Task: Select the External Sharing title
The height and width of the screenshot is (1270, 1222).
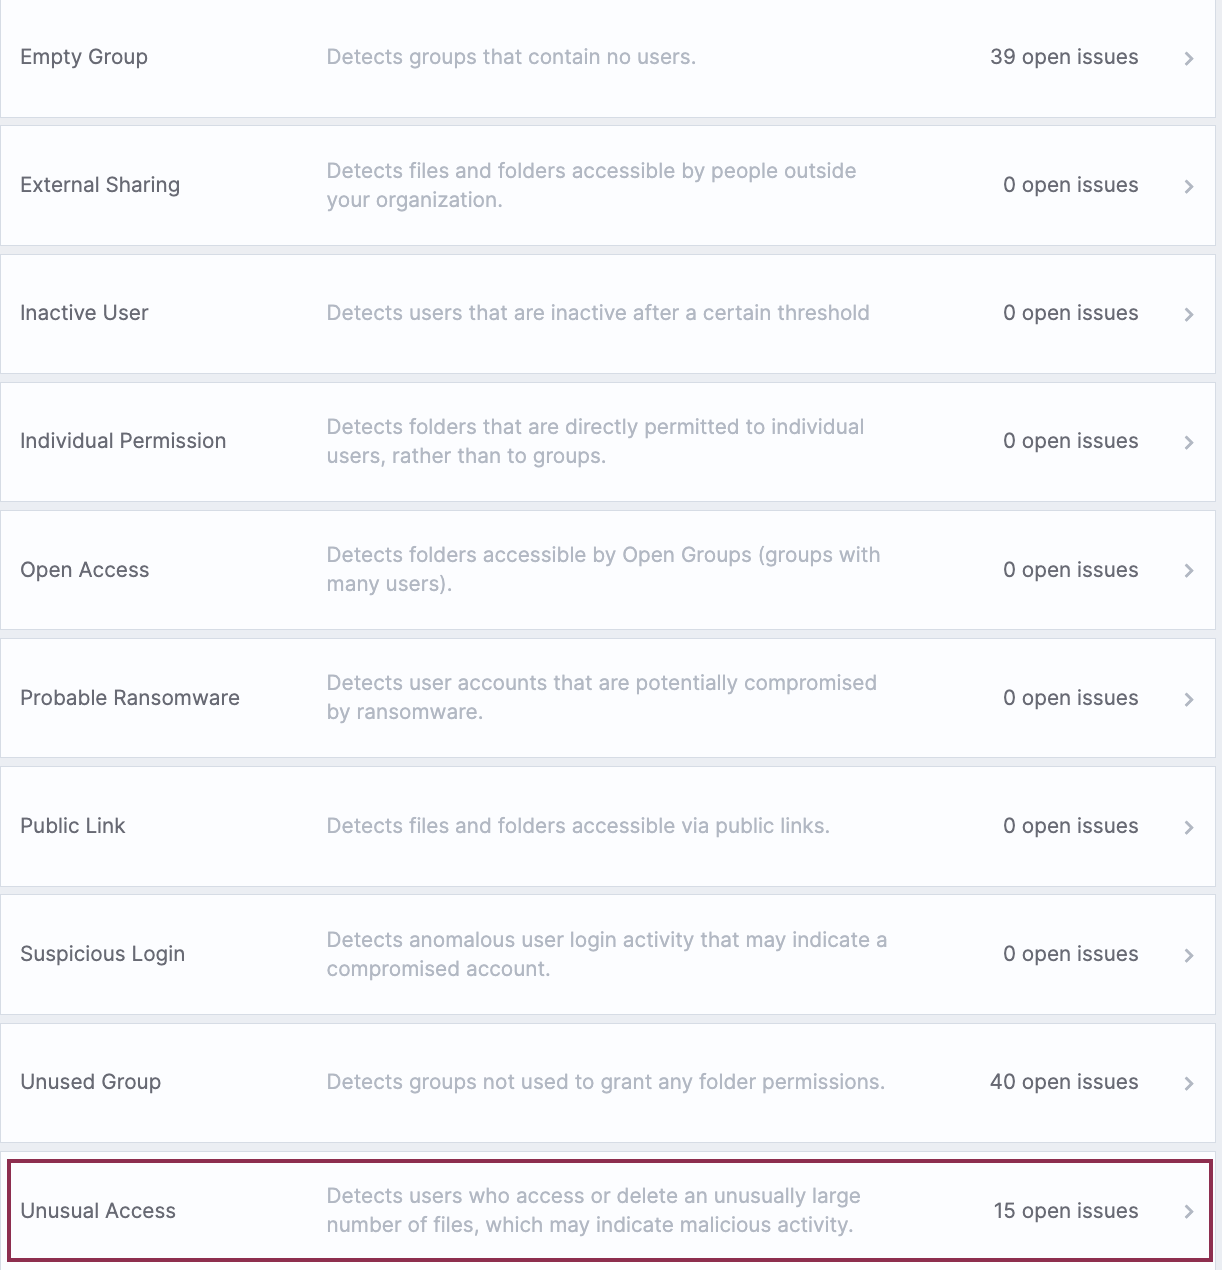Action: (100, 185)
